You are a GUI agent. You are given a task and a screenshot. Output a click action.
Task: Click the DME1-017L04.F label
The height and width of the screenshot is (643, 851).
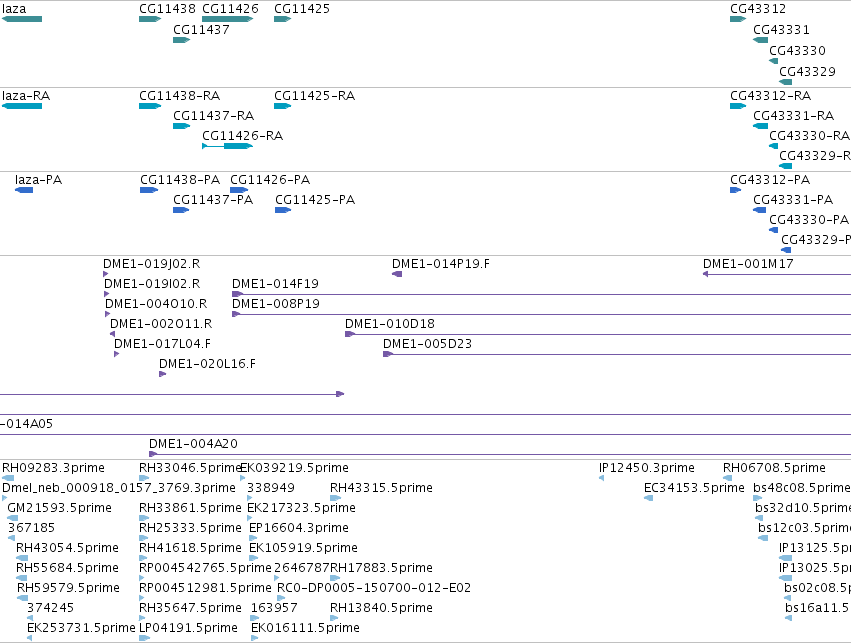(162, 344)
